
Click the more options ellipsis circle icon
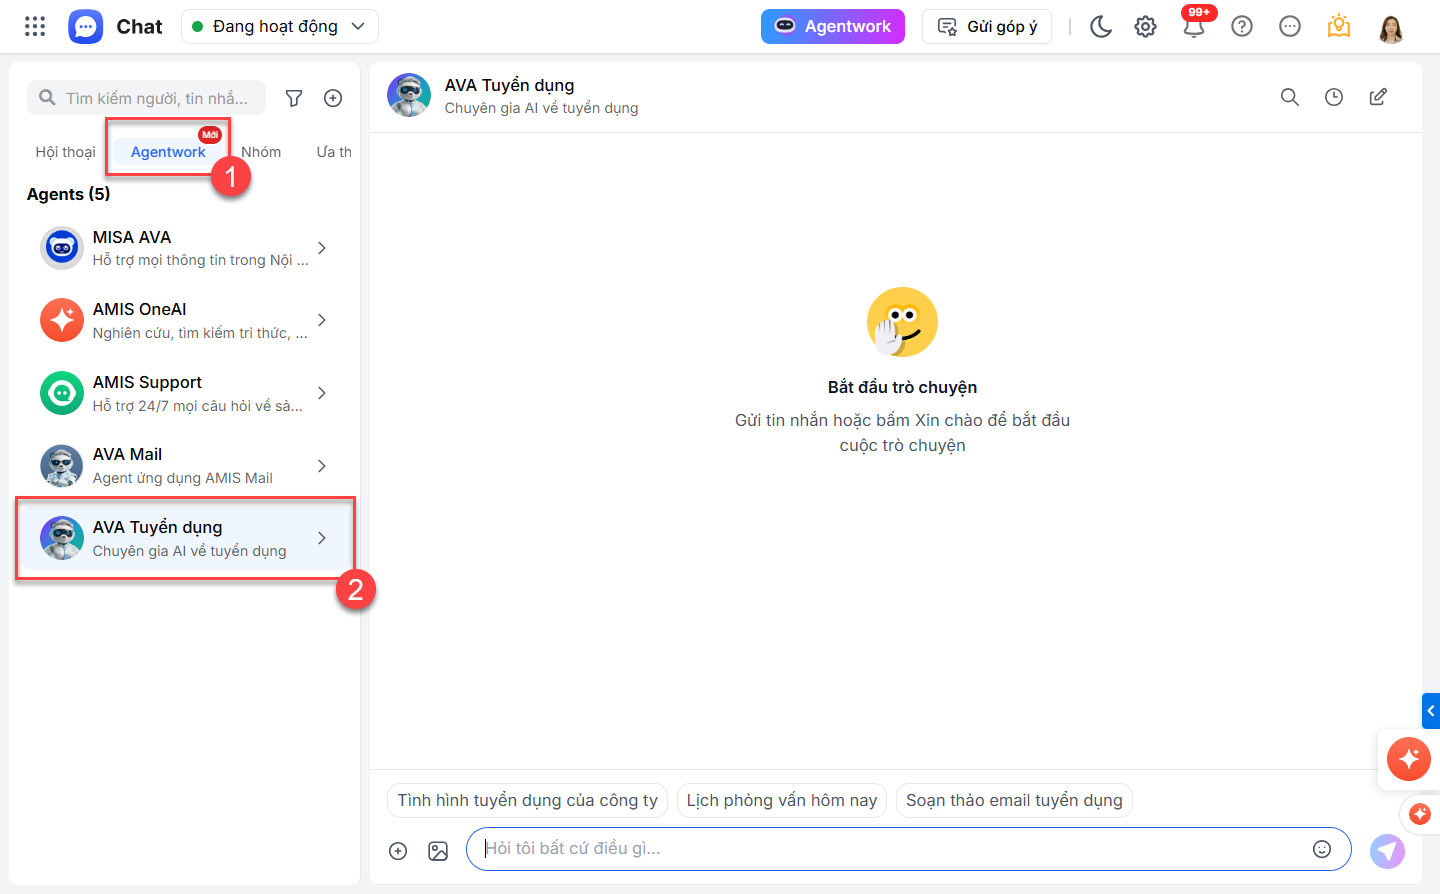coord(1290,26)
